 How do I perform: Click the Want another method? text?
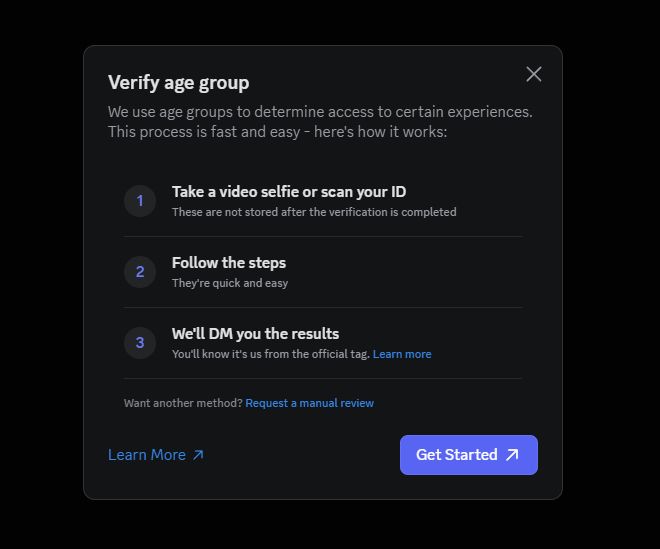pos(183,403)
